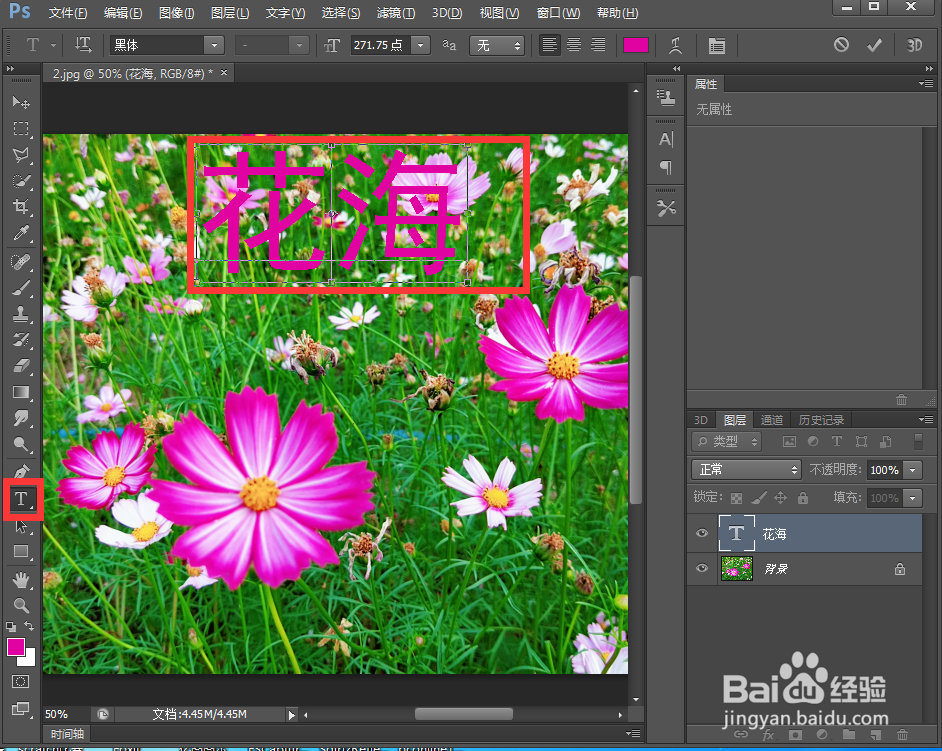Open the layer opacity dropdown
This screenshot has width=942, height=751.
[x=913, y=470]
